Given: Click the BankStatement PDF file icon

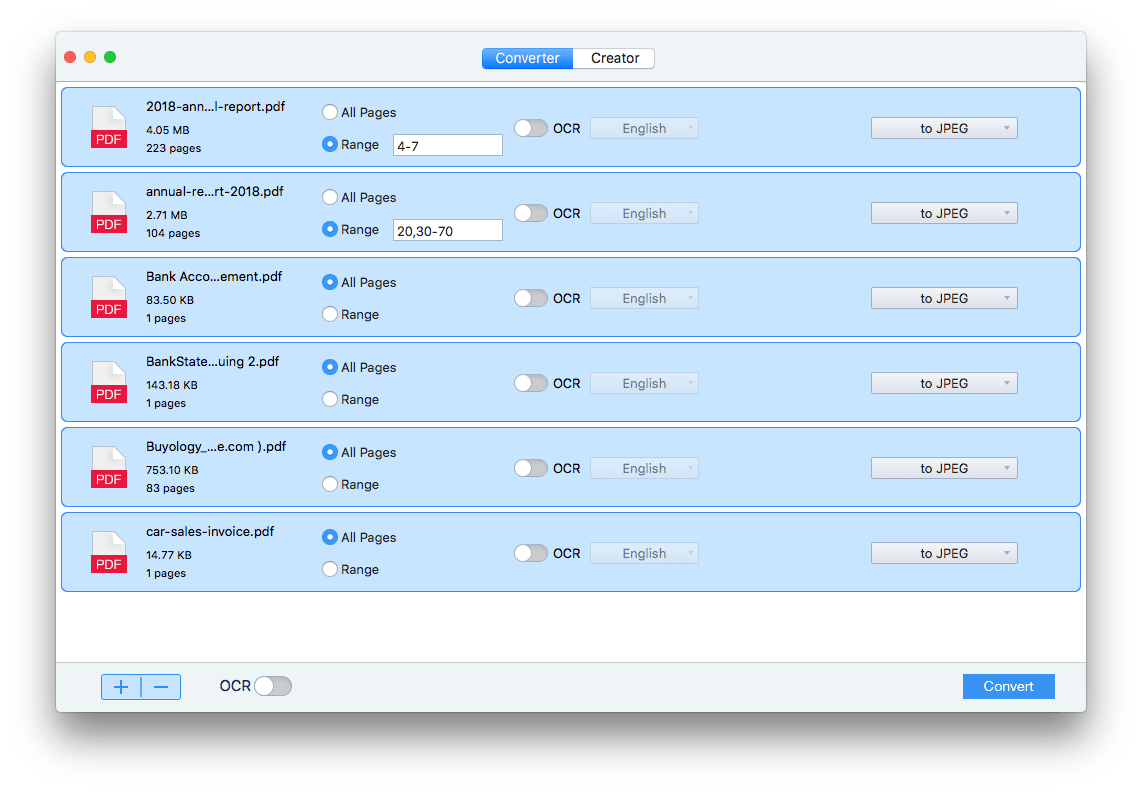Looking at the screenshot, I should tap(109, 383).
